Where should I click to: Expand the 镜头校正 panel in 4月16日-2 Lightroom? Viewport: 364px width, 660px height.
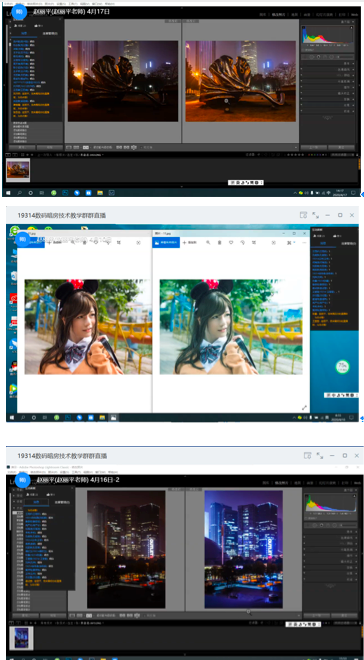coord(331,561)
